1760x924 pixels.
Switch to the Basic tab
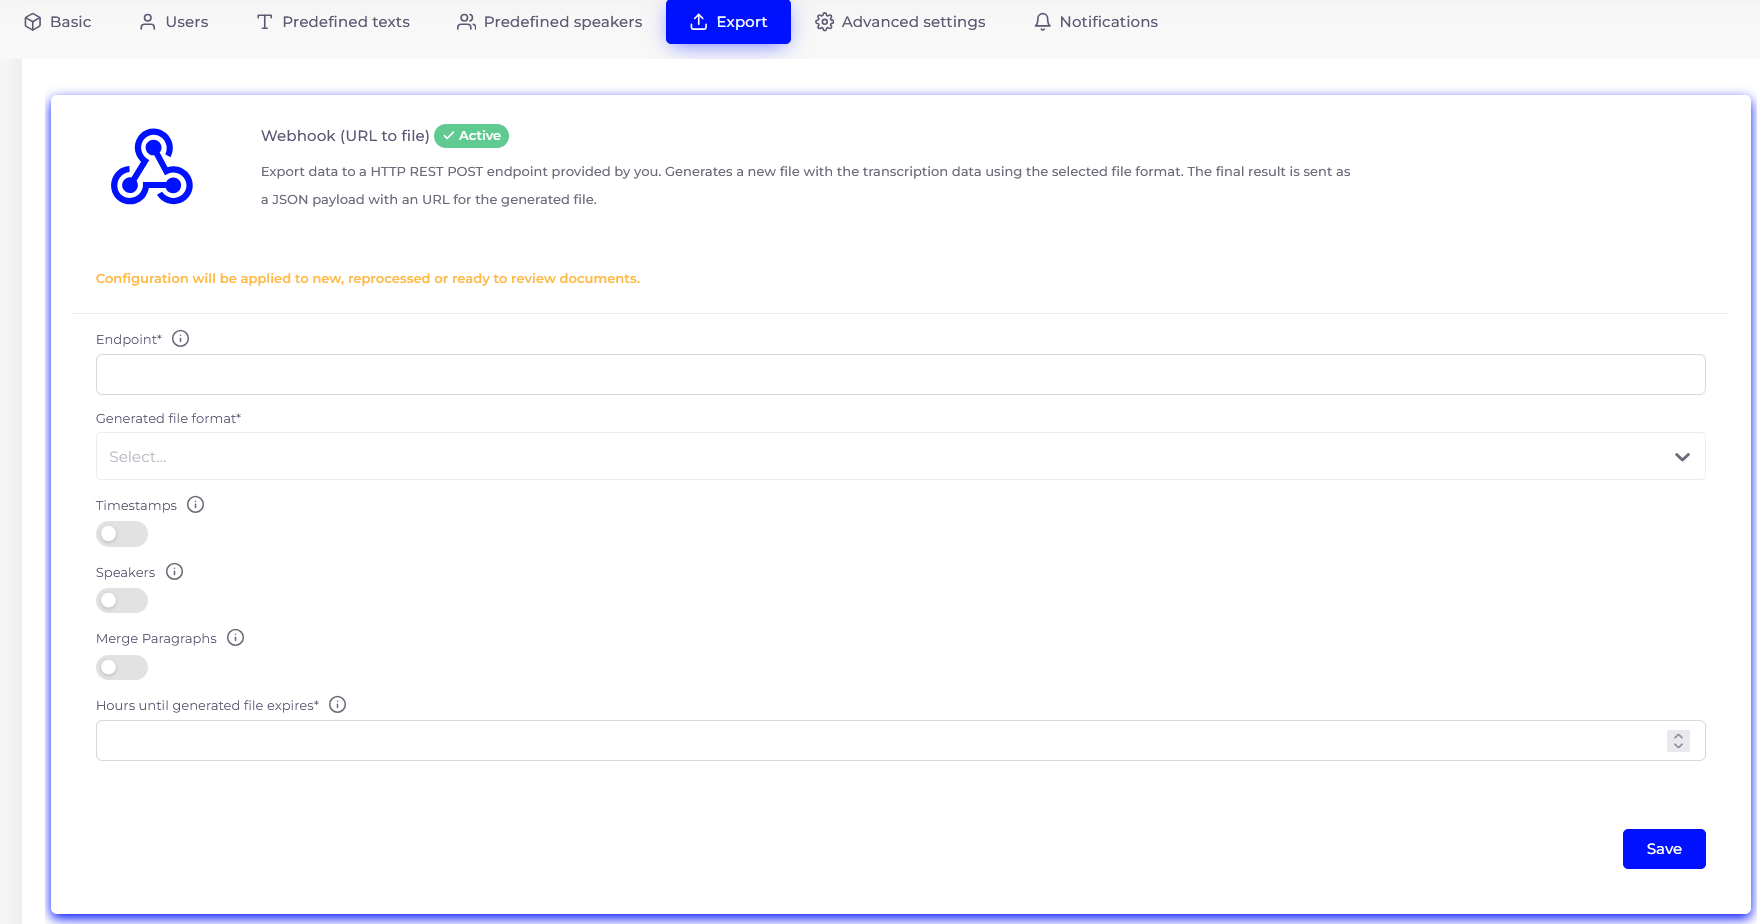point(58,22)
